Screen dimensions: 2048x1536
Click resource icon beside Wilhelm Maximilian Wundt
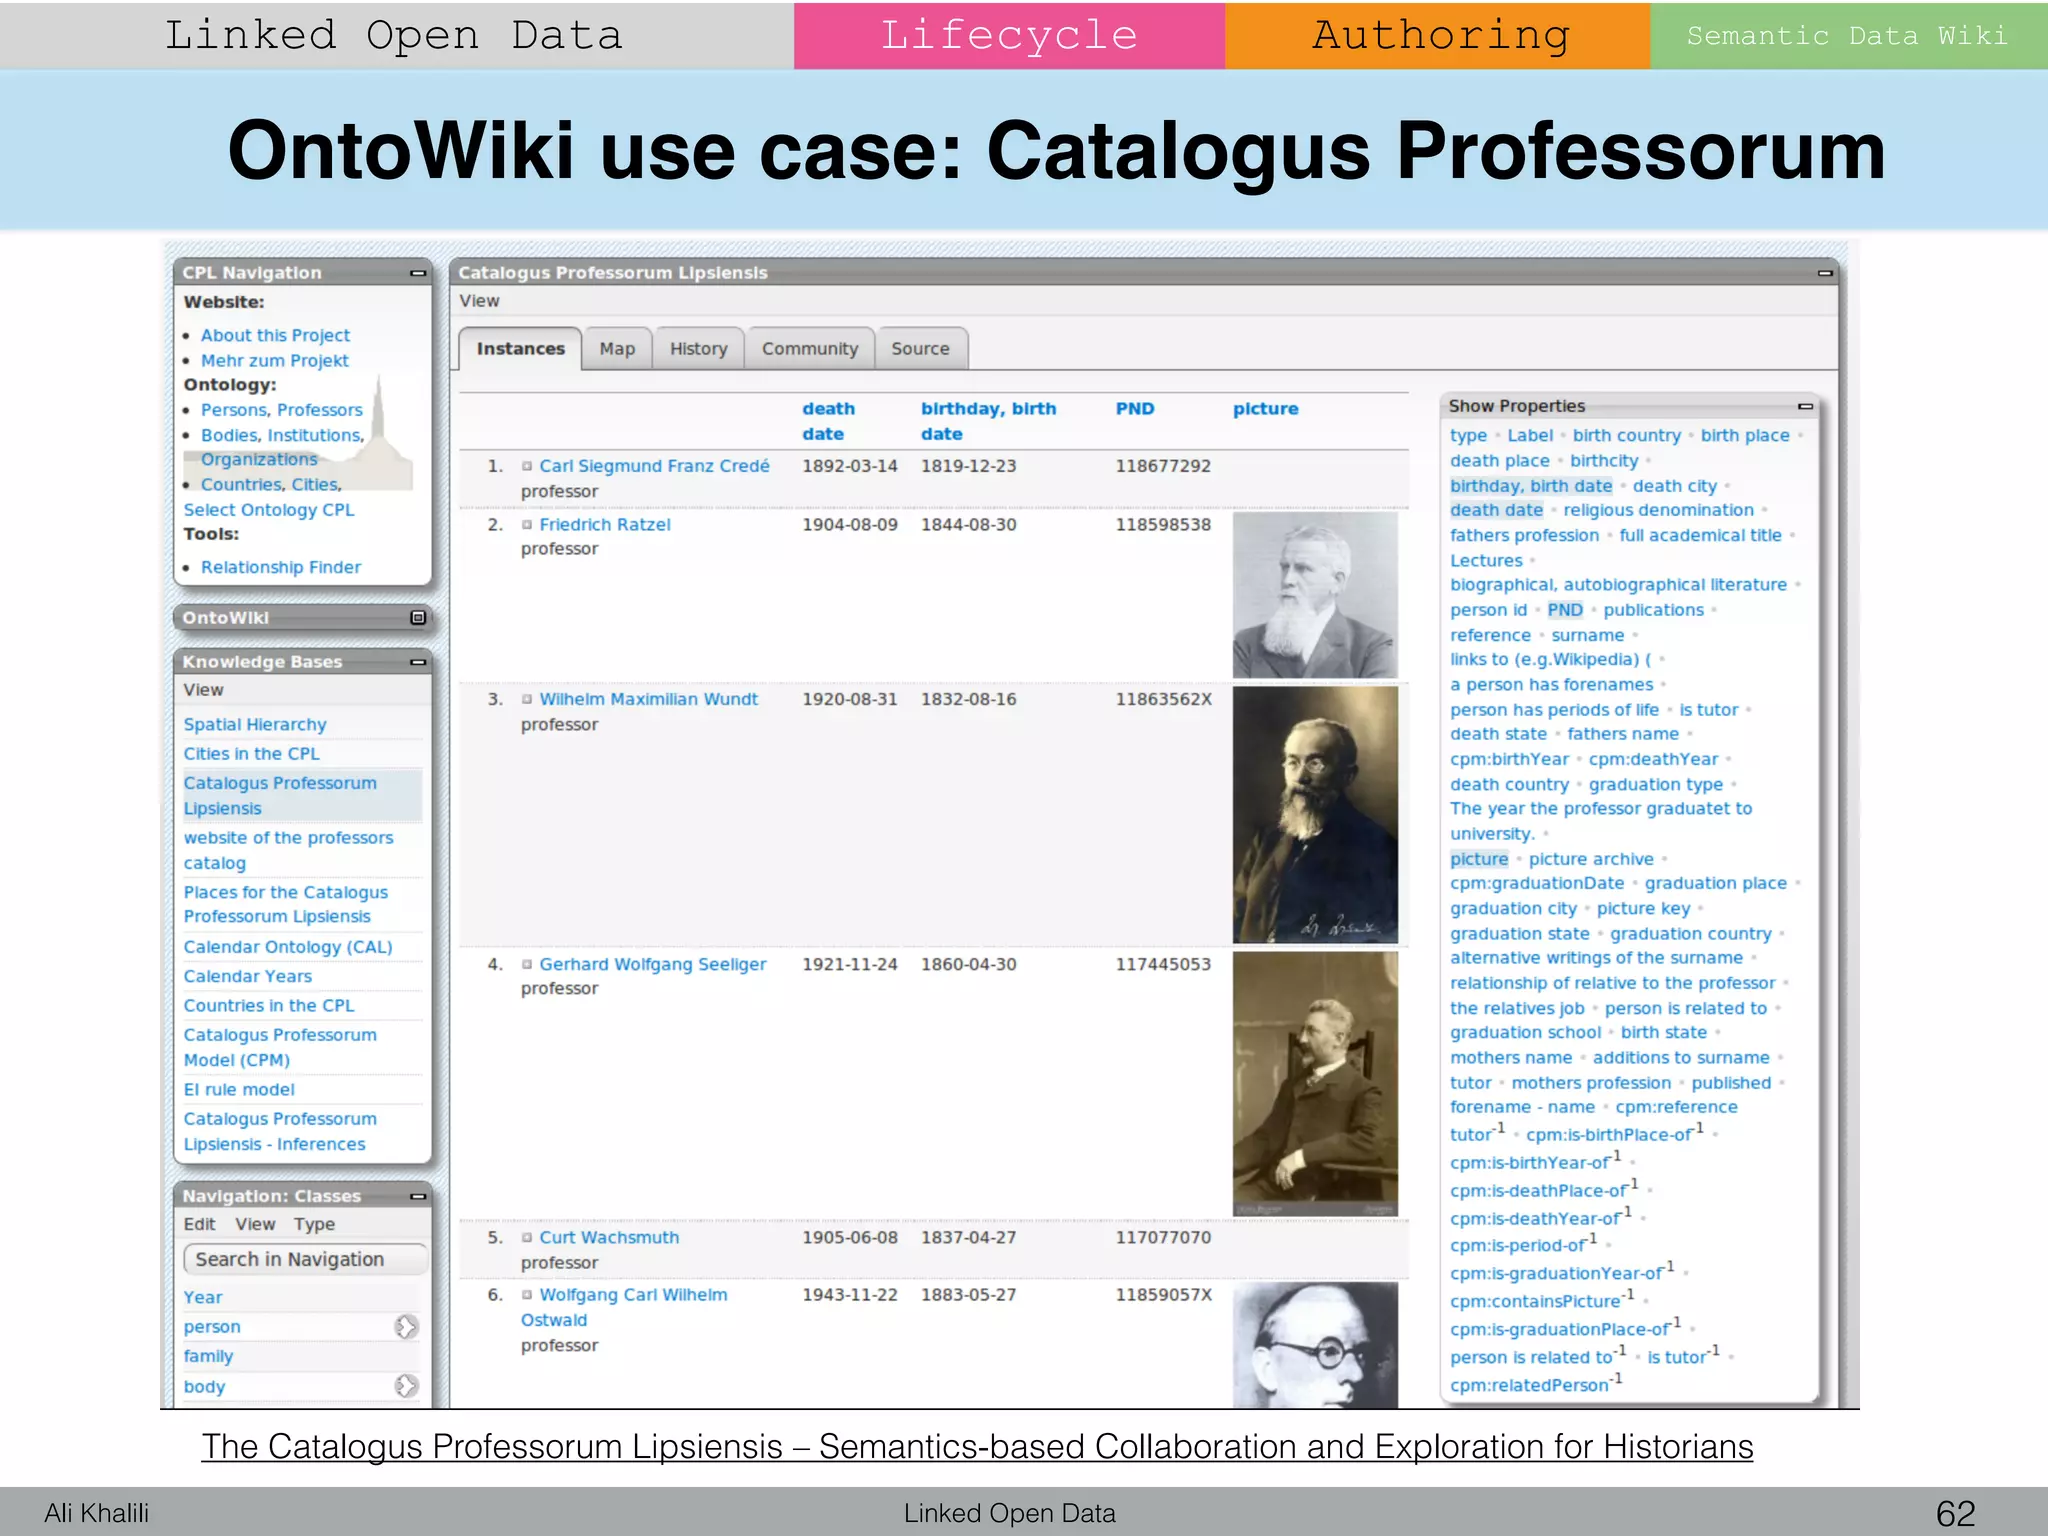527,700
